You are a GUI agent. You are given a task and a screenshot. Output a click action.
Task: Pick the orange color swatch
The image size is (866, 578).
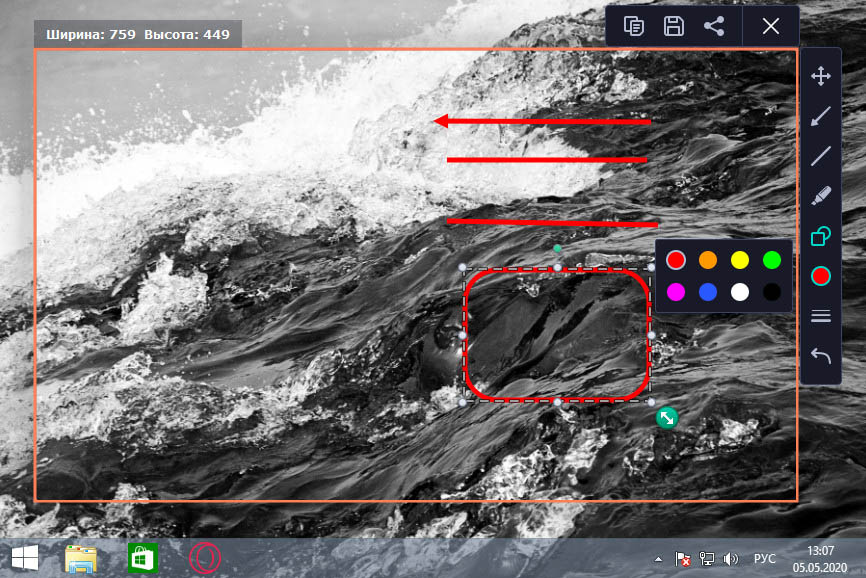click(707, 260)
